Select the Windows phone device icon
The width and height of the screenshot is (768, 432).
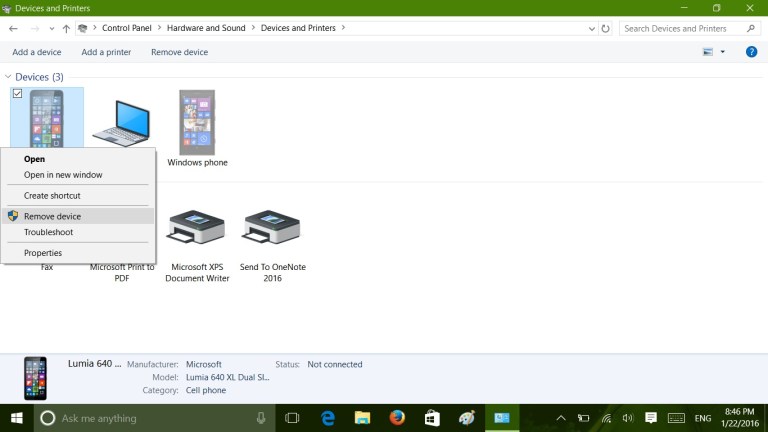(197, 122)
